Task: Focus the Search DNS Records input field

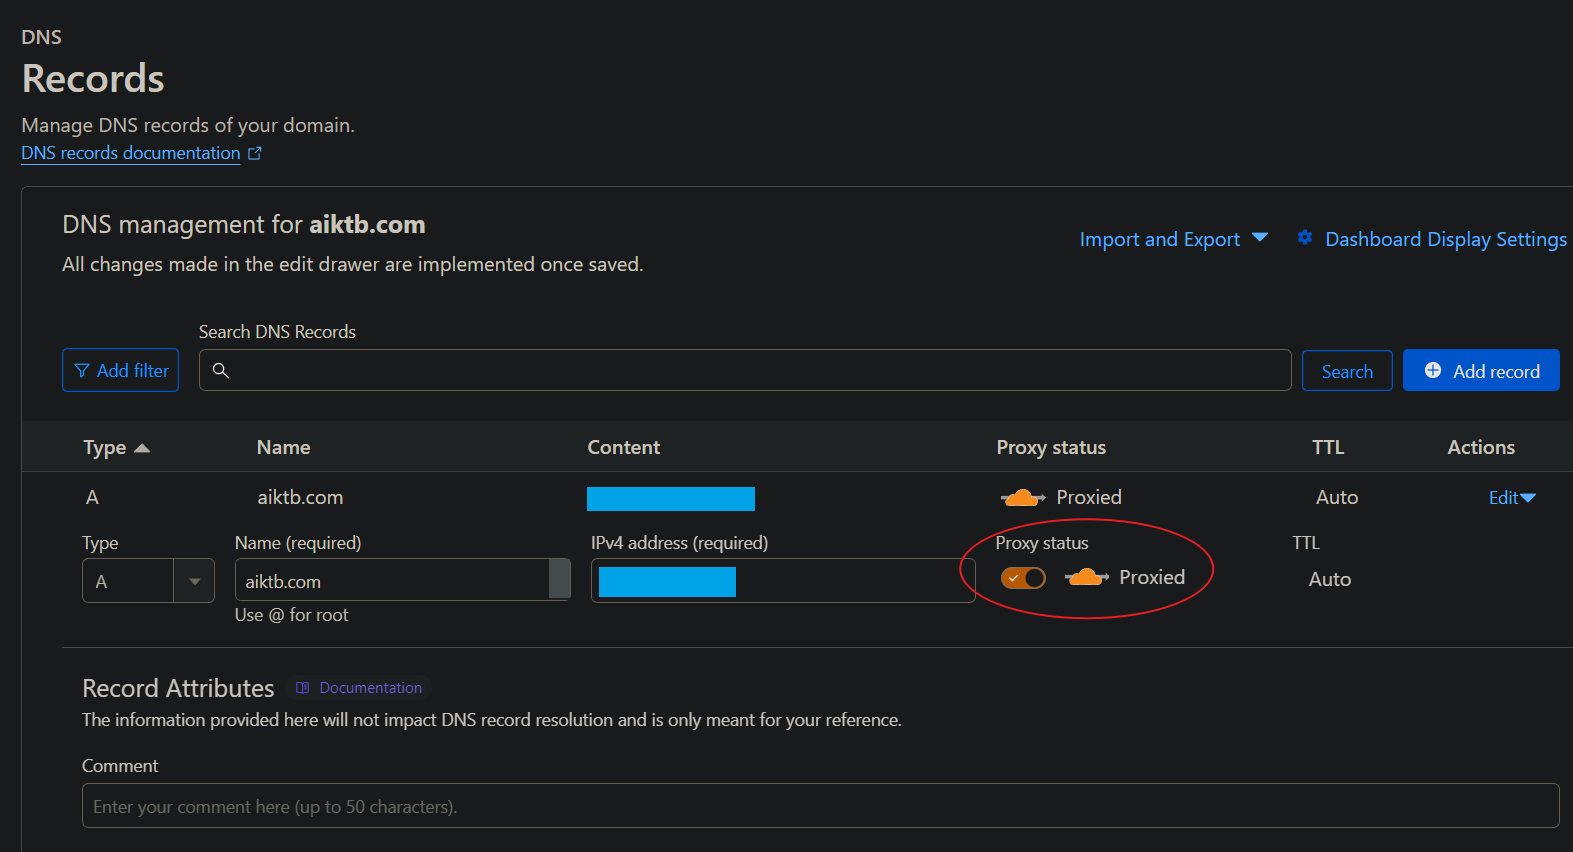Action: (745, 370)
